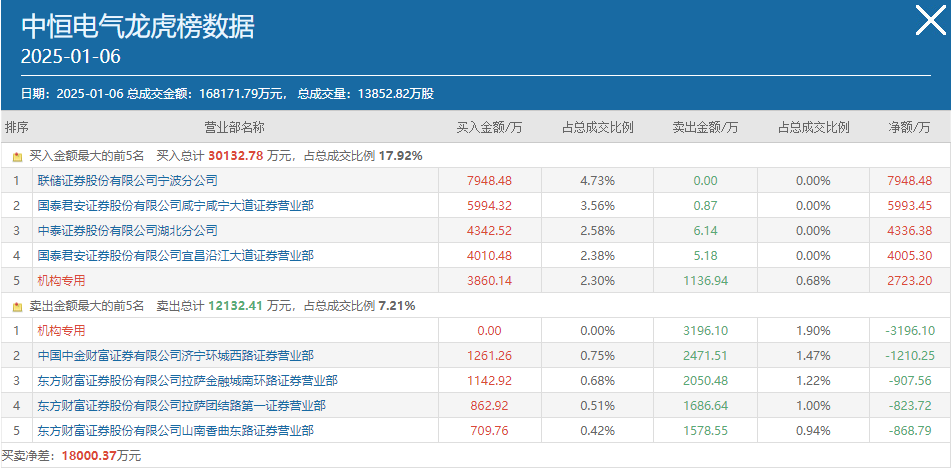This screenshot has height=471, width=951.
Task: Click the 0.94% sell ratio cell
Action: pos(813,431)
